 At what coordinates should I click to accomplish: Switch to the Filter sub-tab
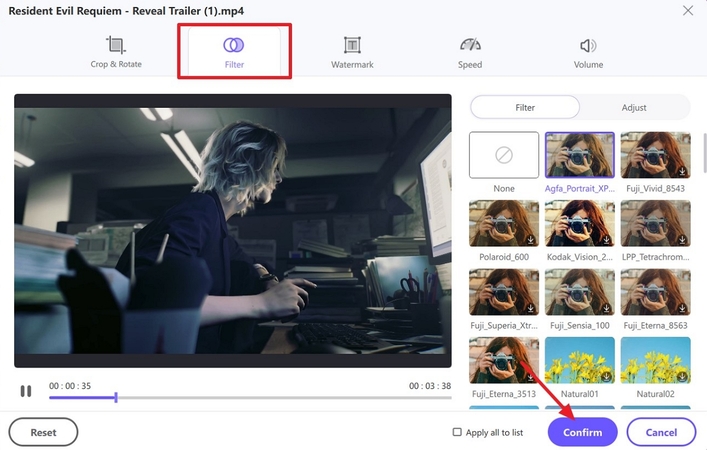coord(525,107)
